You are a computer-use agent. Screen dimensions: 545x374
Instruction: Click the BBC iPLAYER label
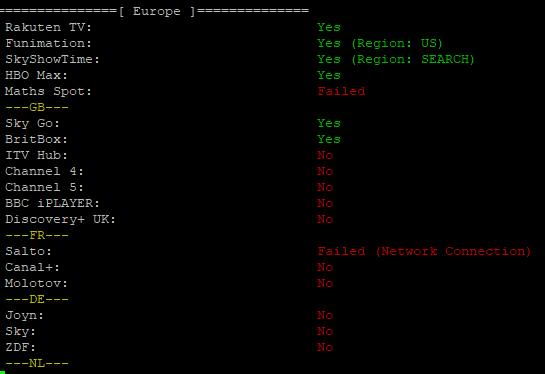52,203
